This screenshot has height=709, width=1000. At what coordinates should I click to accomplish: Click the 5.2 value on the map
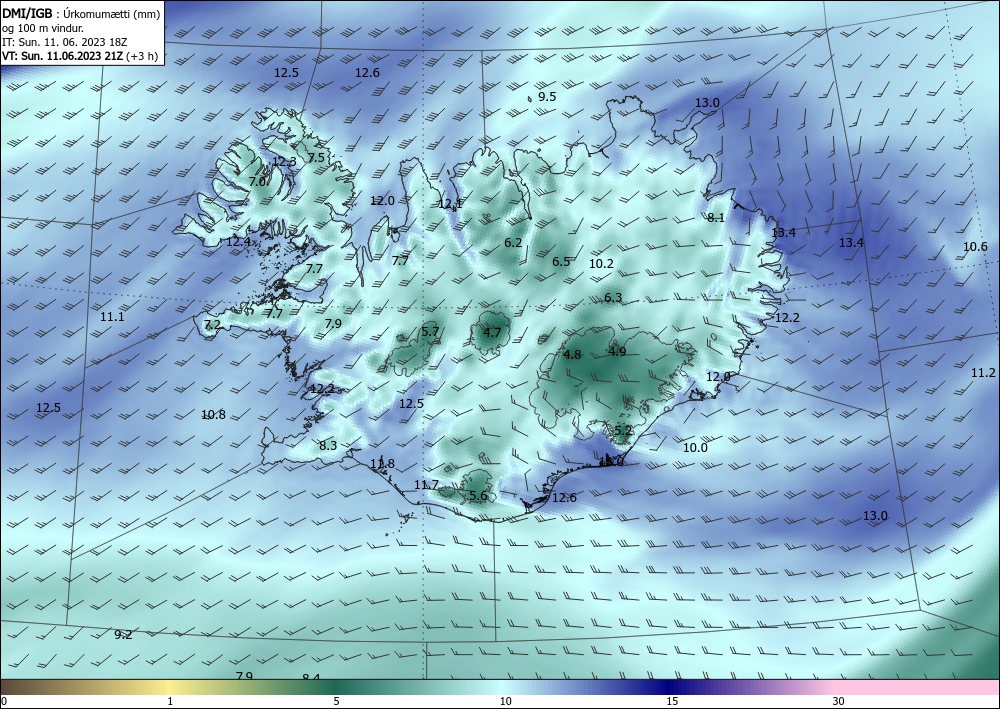coord(623,430)
